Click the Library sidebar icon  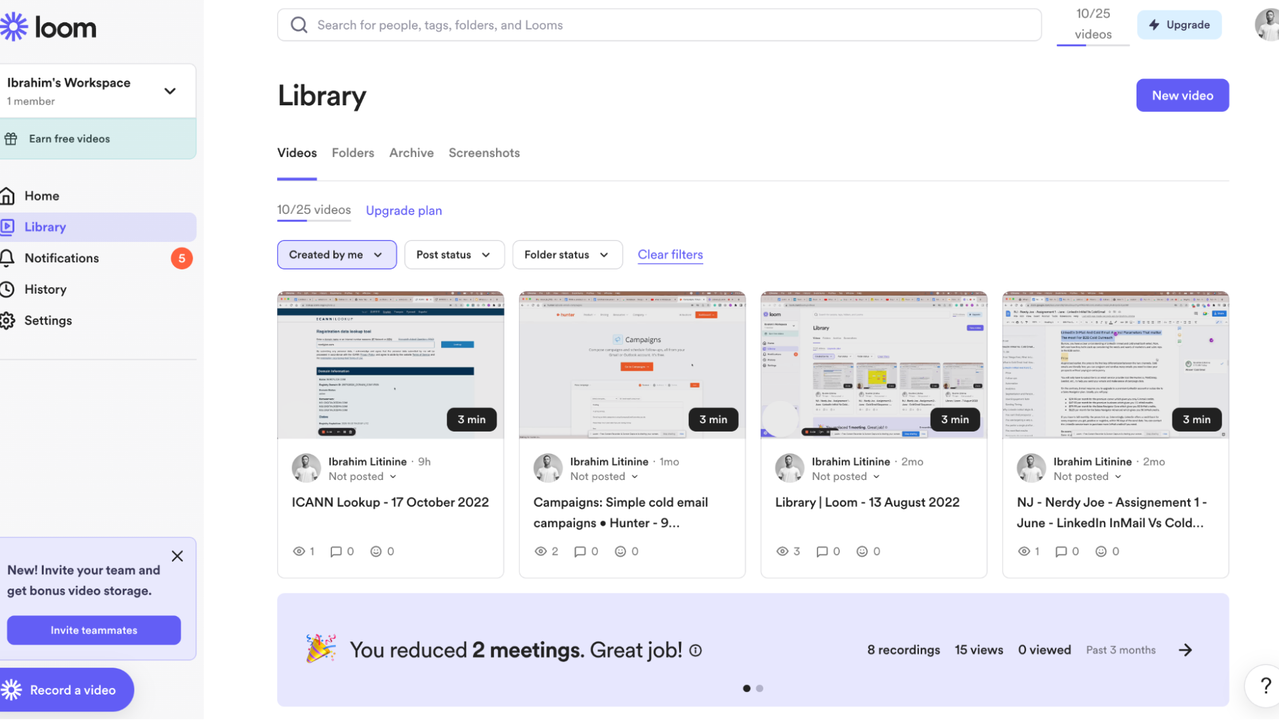click(x=8, y=227)
